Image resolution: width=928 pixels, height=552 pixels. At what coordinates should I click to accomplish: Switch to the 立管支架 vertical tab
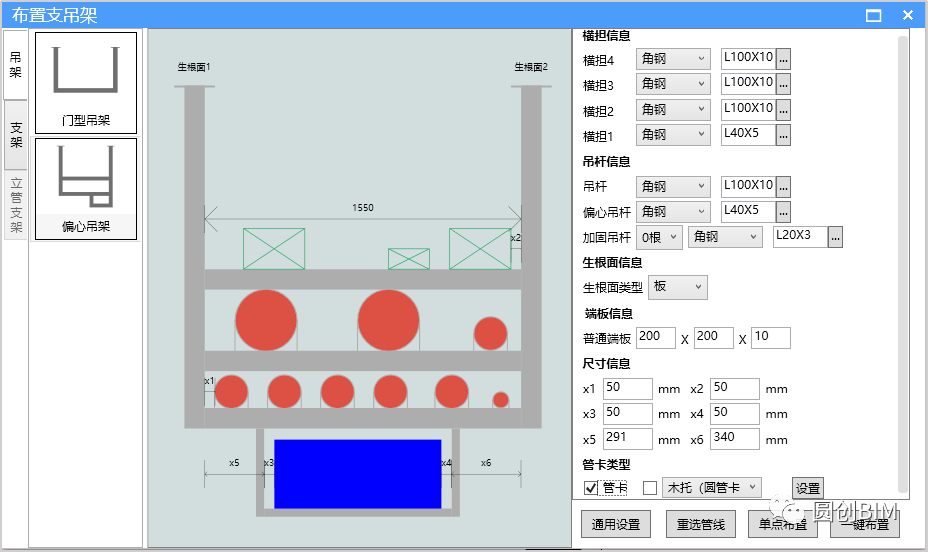pyautogui.click(x=15, y=205)
